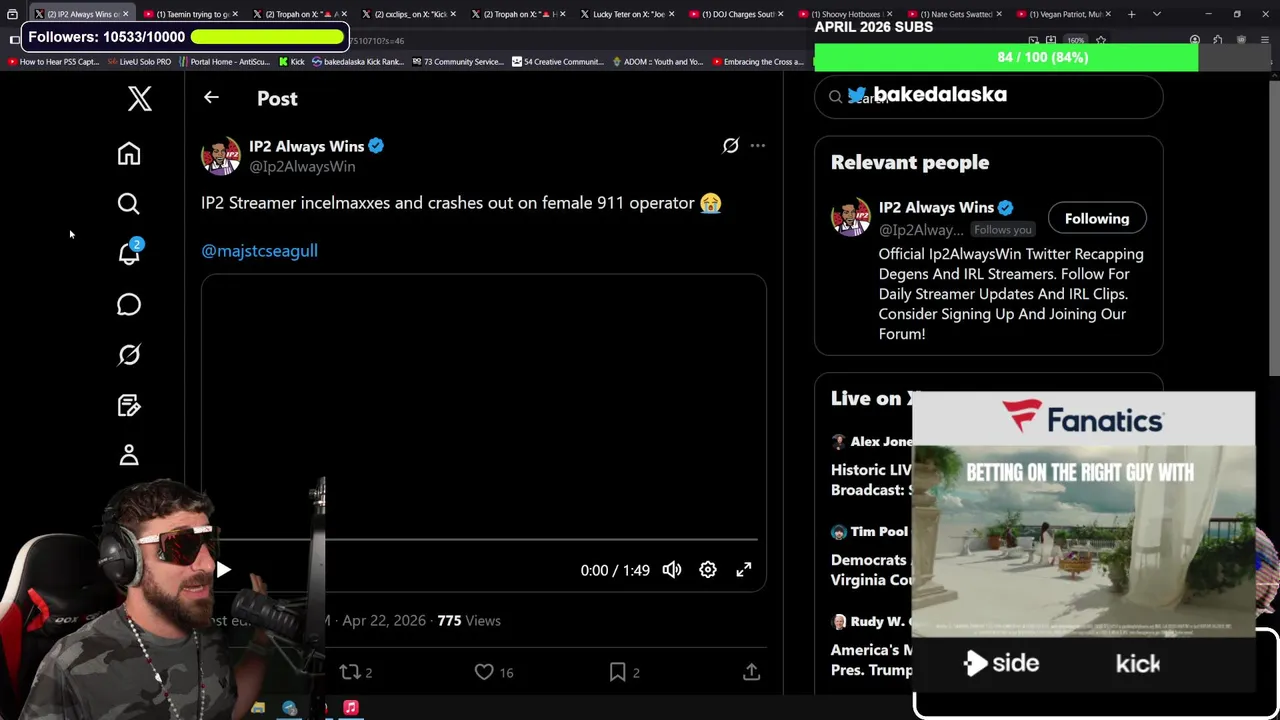The width and height of the screenshot is (1280, 720).
Task: Click the Following button for IP2 Always Wins
Action: [x=1097, y=219]
